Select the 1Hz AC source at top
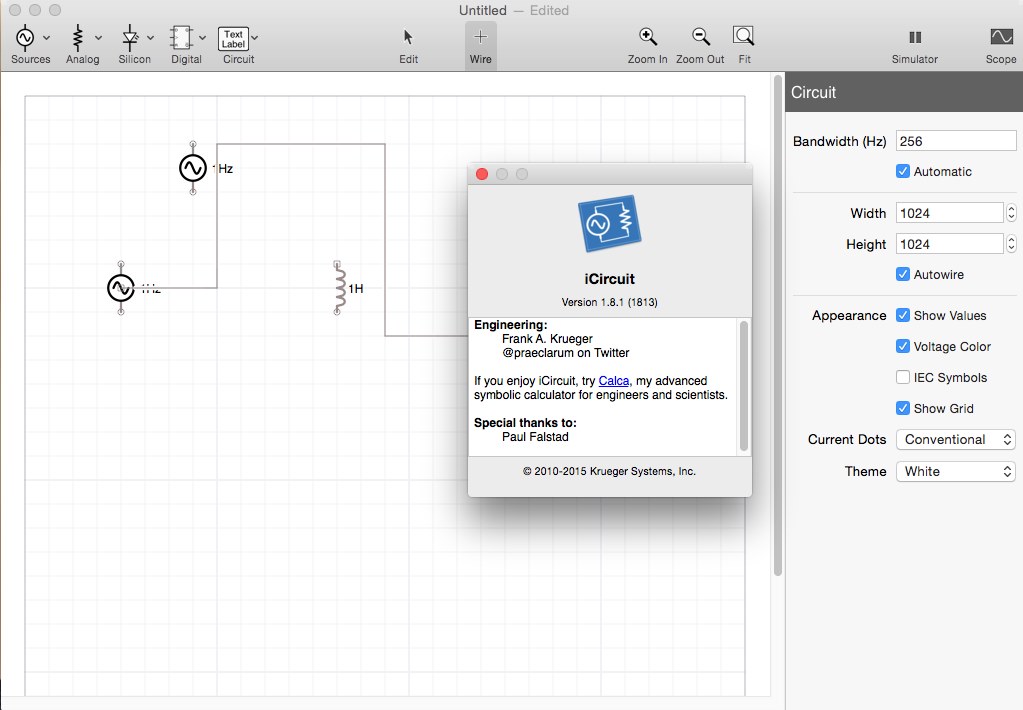This screenshot has width=1023, height=710. tap(193, 168)
